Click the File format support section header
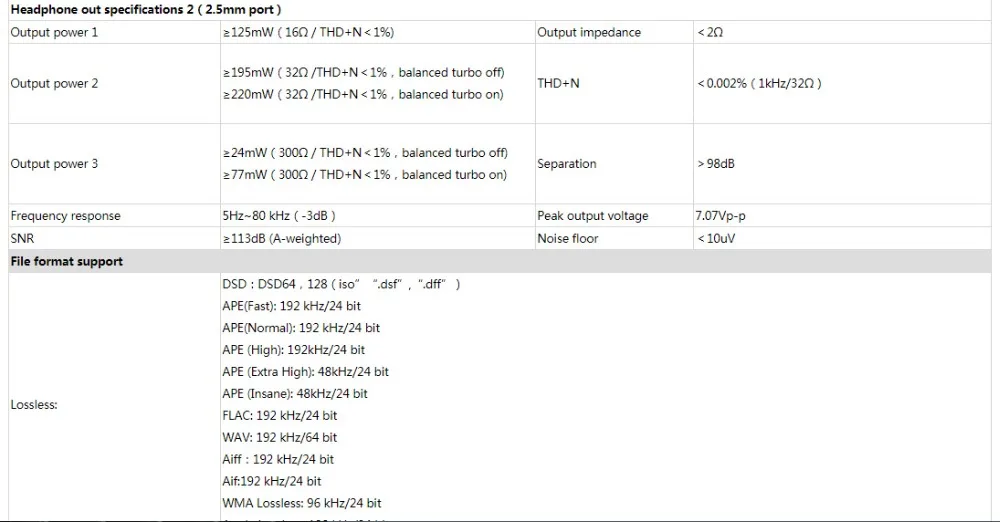 (66, 262)
